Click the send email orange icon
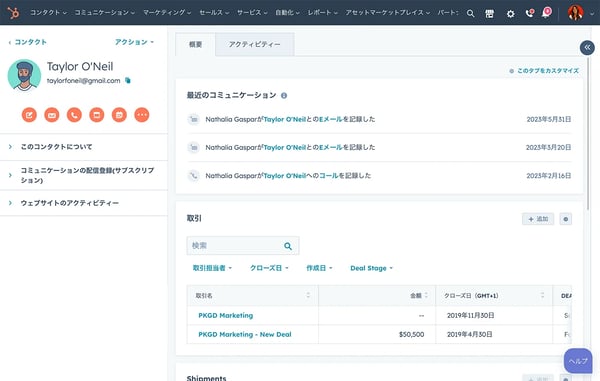Screen dimensions: 600x381 coord(52,115)
